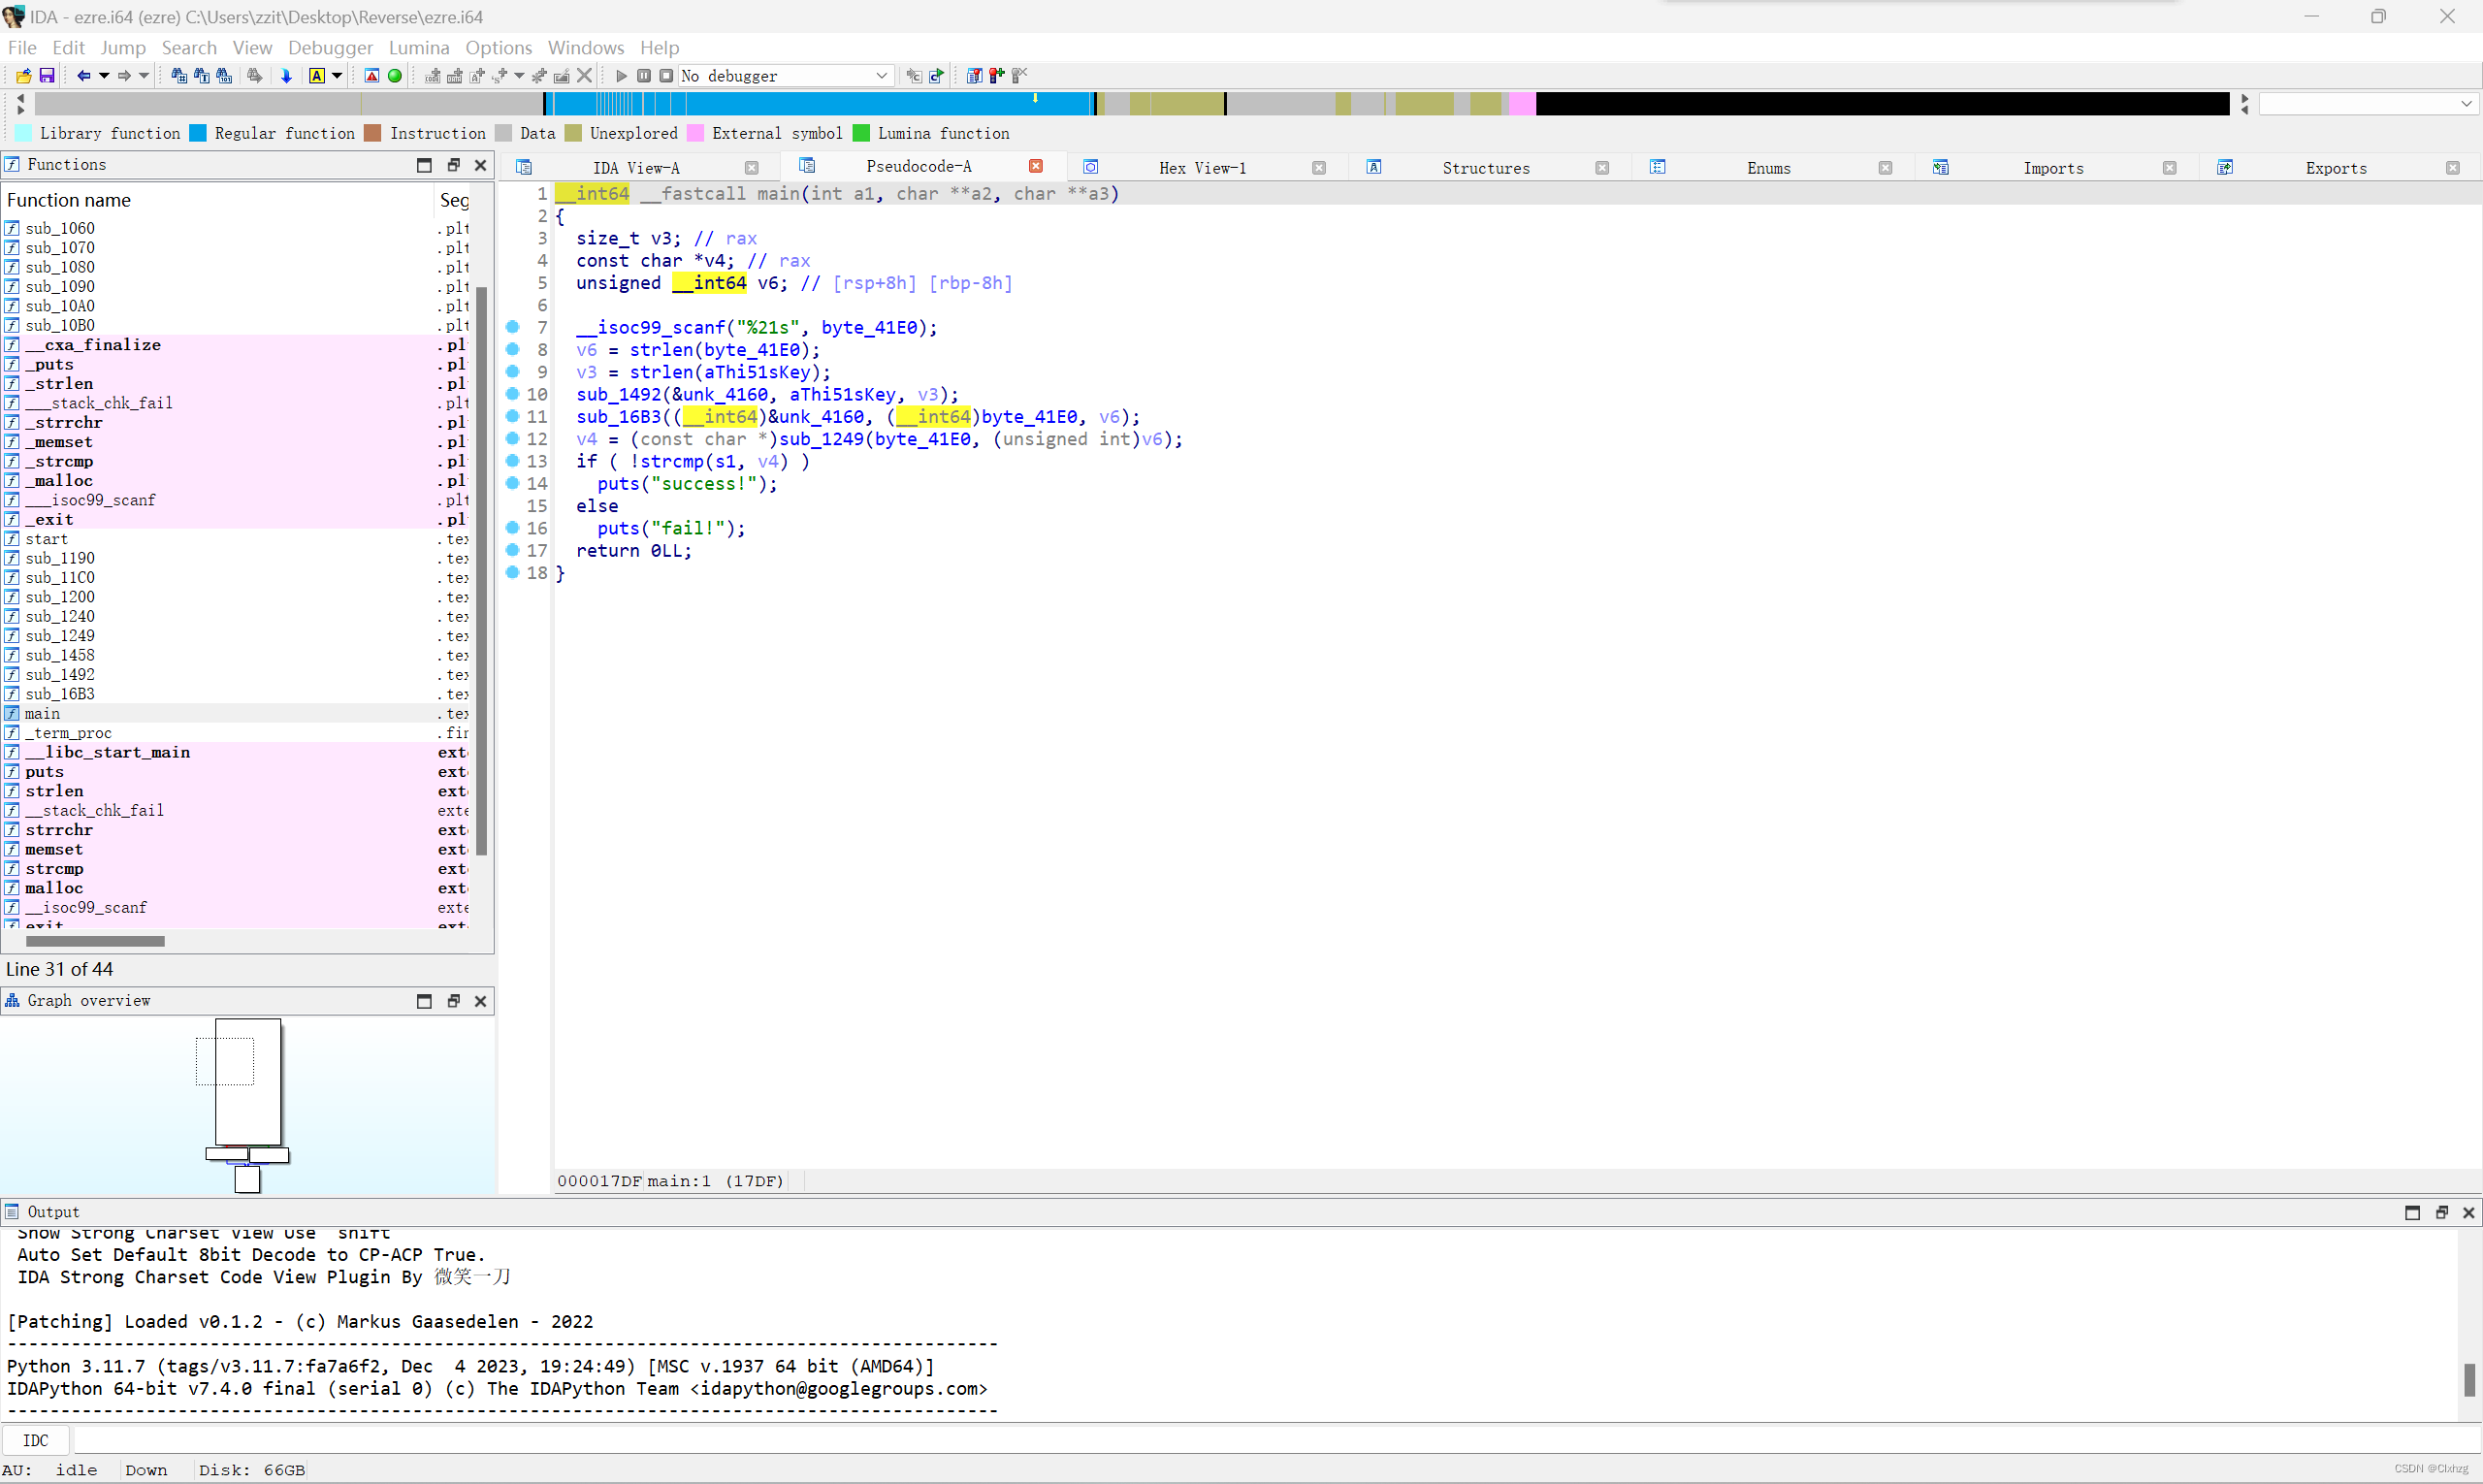This screenshot has width=2483, height=1484.
Task: Click the Save database icon
Action: 46,76
